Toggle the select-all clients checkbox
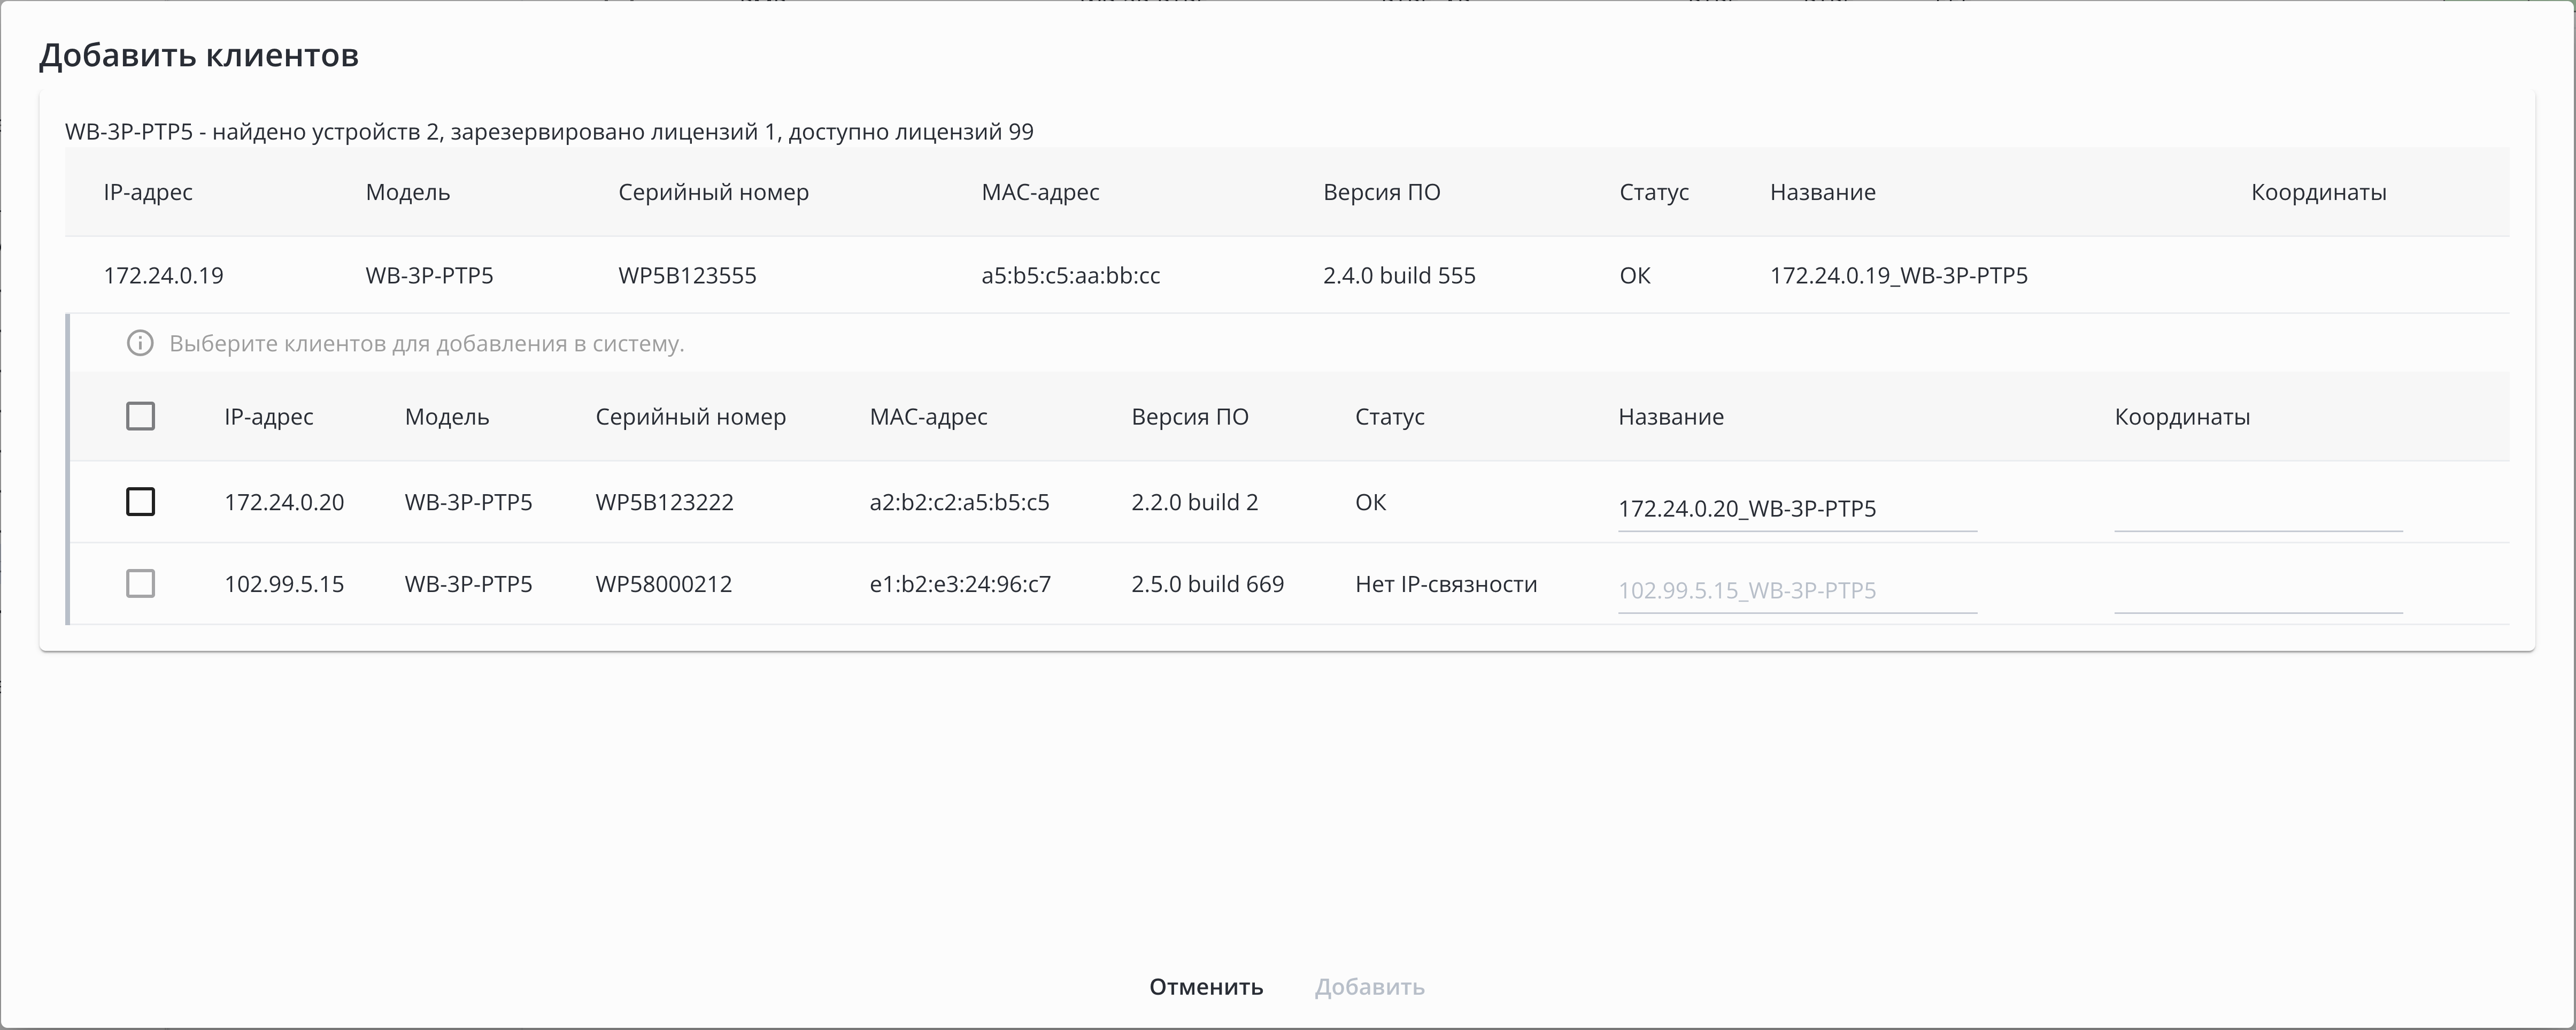2576x1030 pixels. [x=140, y=416]
